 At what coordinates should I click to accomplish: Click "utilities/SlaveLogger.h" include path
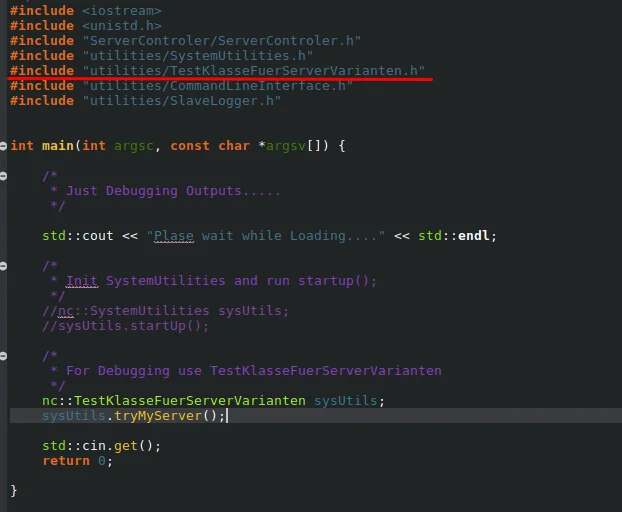tap(182, 101)
